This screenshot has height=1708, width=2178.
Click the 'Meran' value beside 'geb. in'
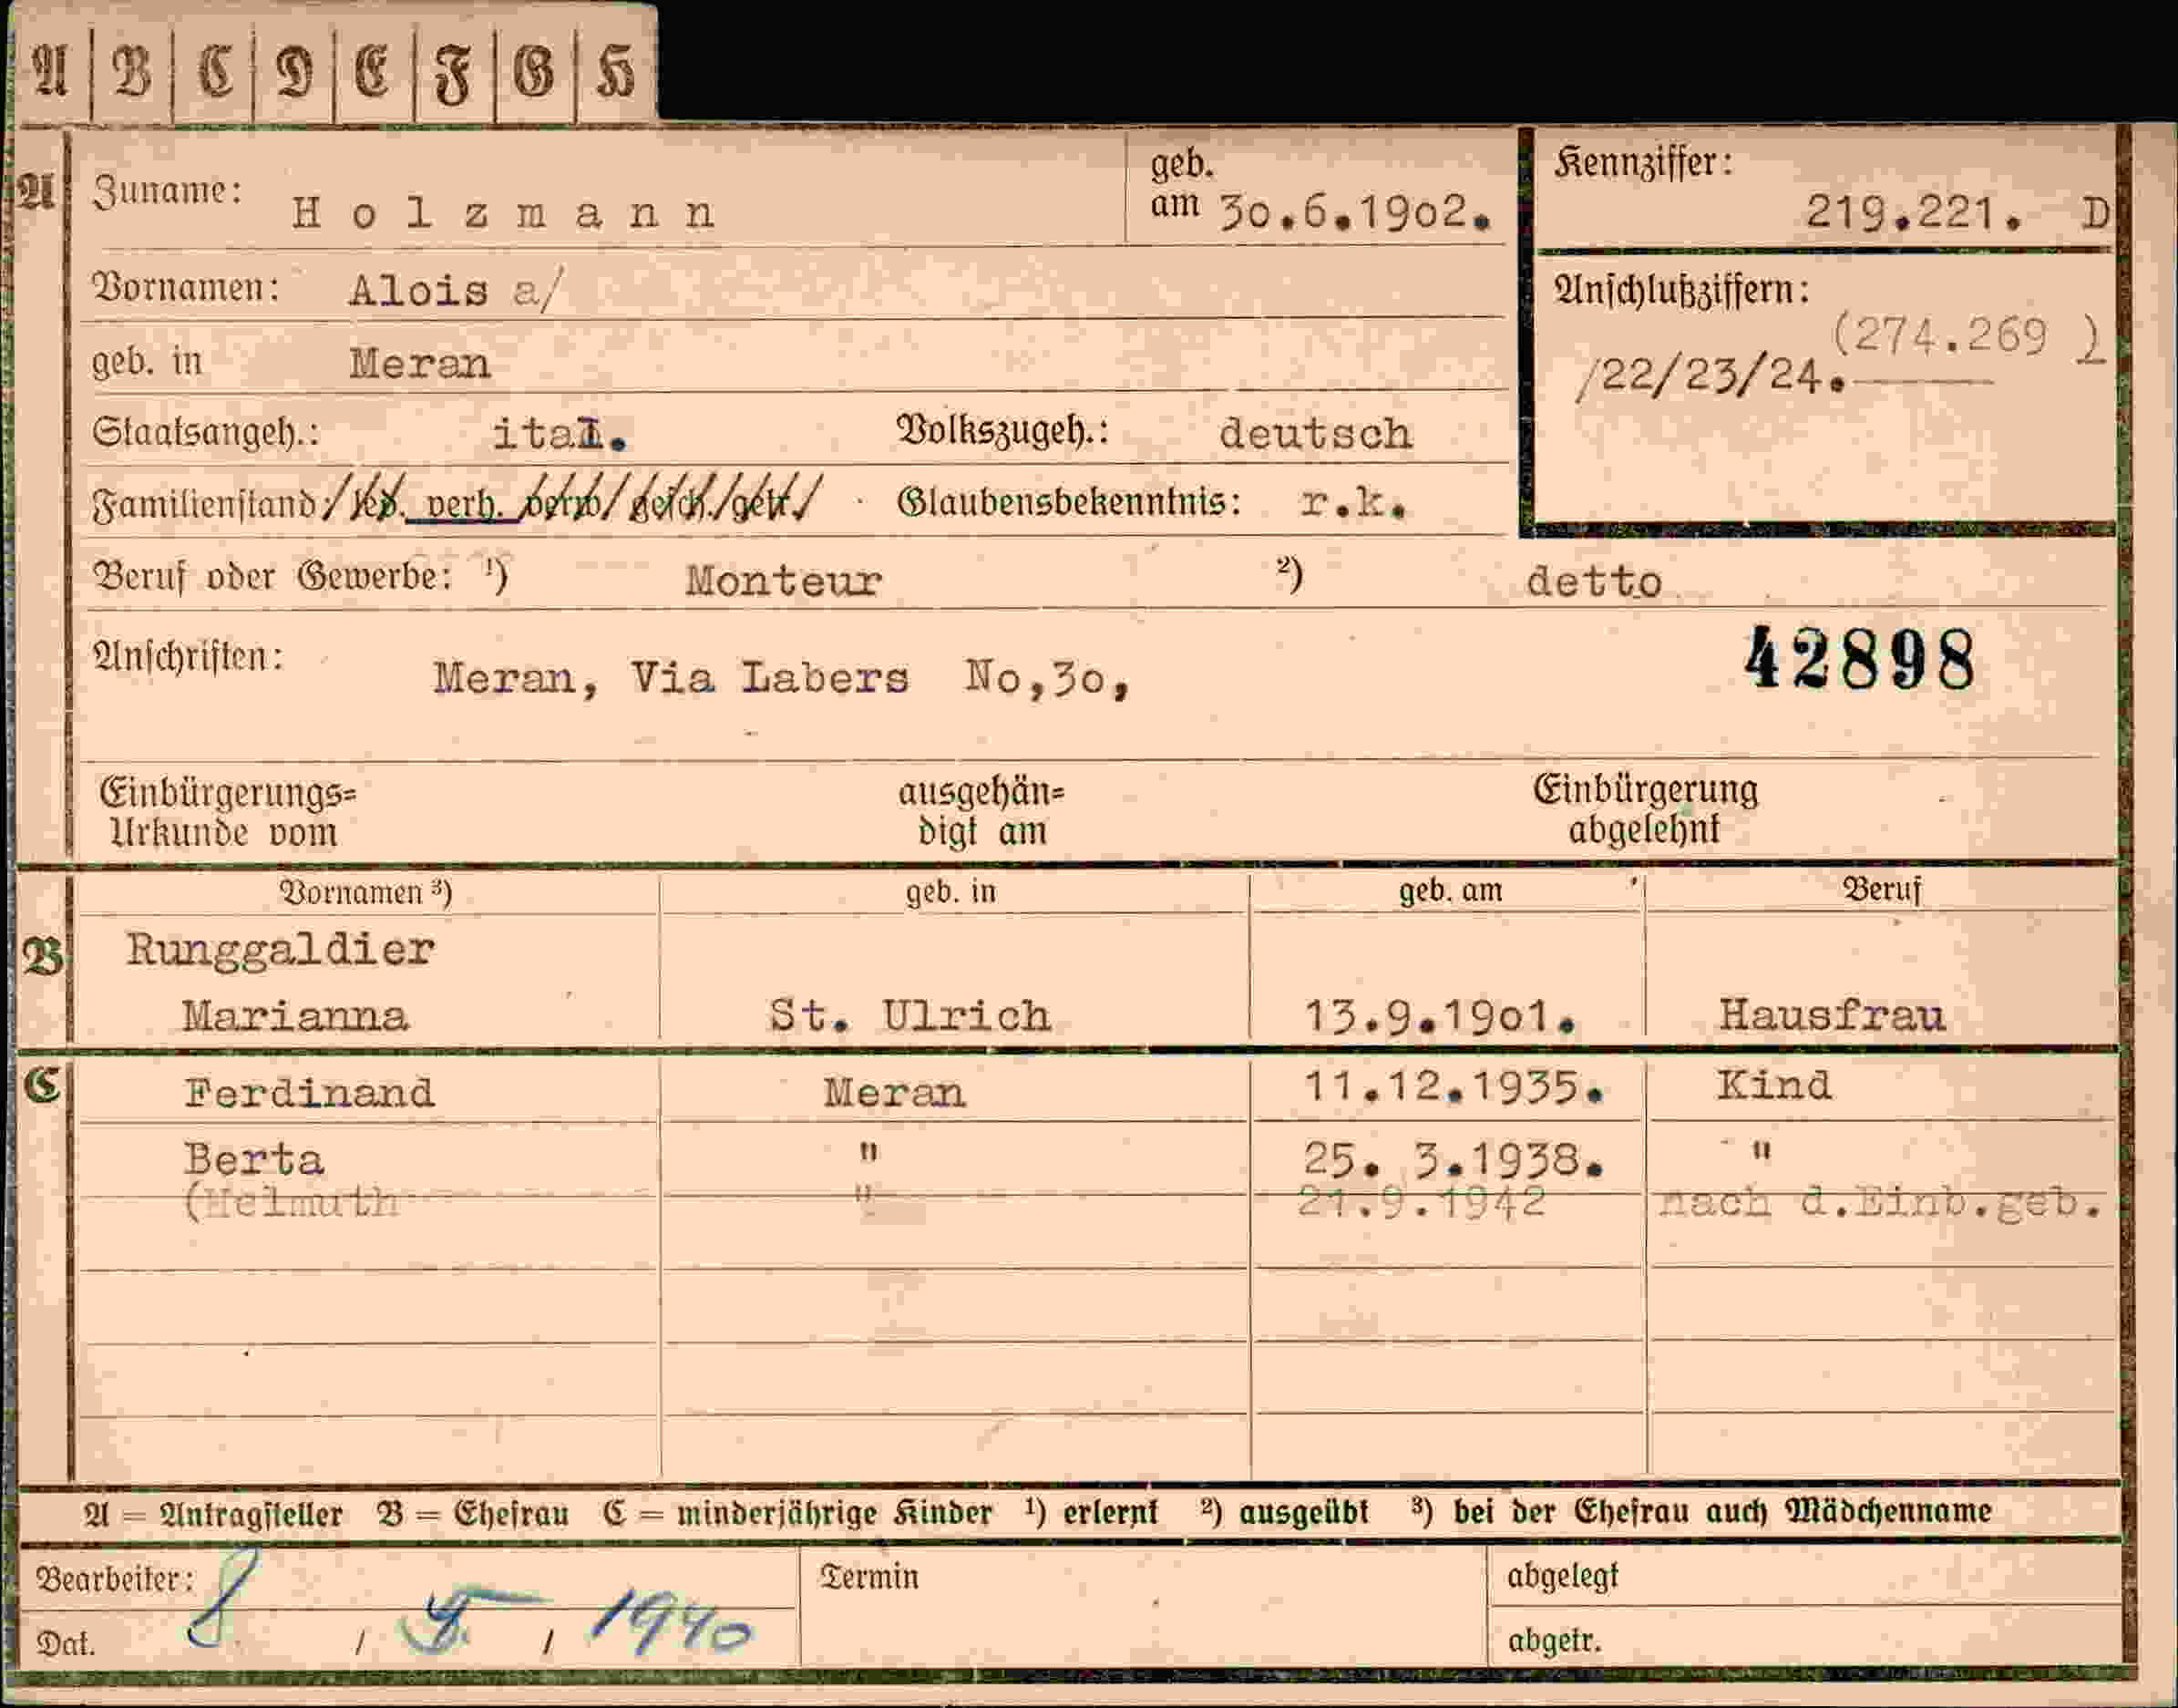pos(419,364)
